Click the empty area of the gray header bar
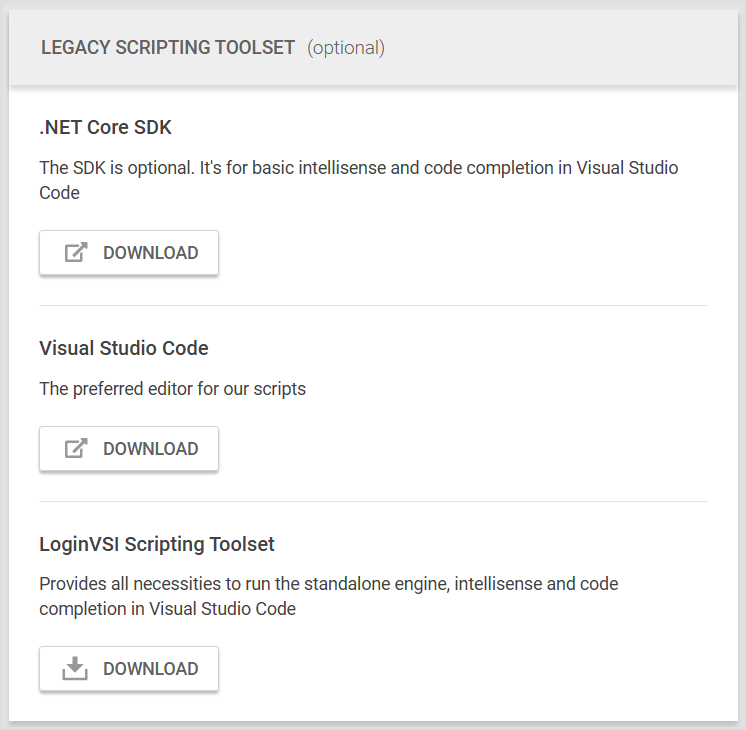The image size is (746, 730). [x=560, y=48]
